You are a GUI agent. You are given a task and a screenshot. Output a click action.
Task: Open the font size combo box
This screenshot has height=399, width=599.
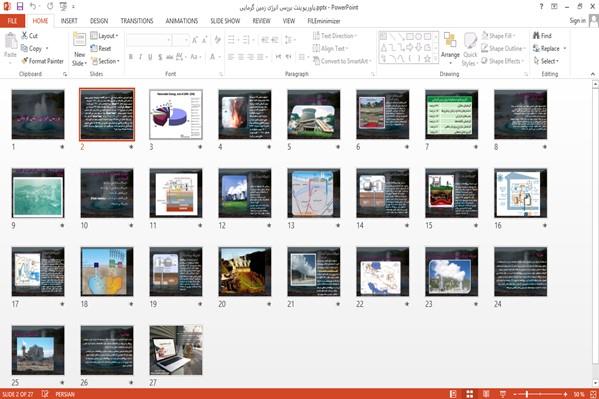click(x=180, y=39)
